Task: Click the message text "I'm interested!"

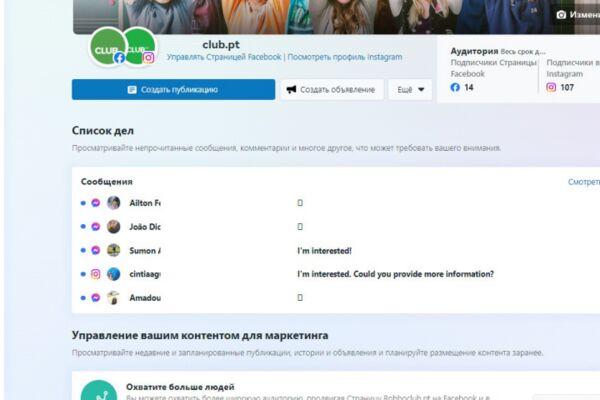Action: click(324, 251)
